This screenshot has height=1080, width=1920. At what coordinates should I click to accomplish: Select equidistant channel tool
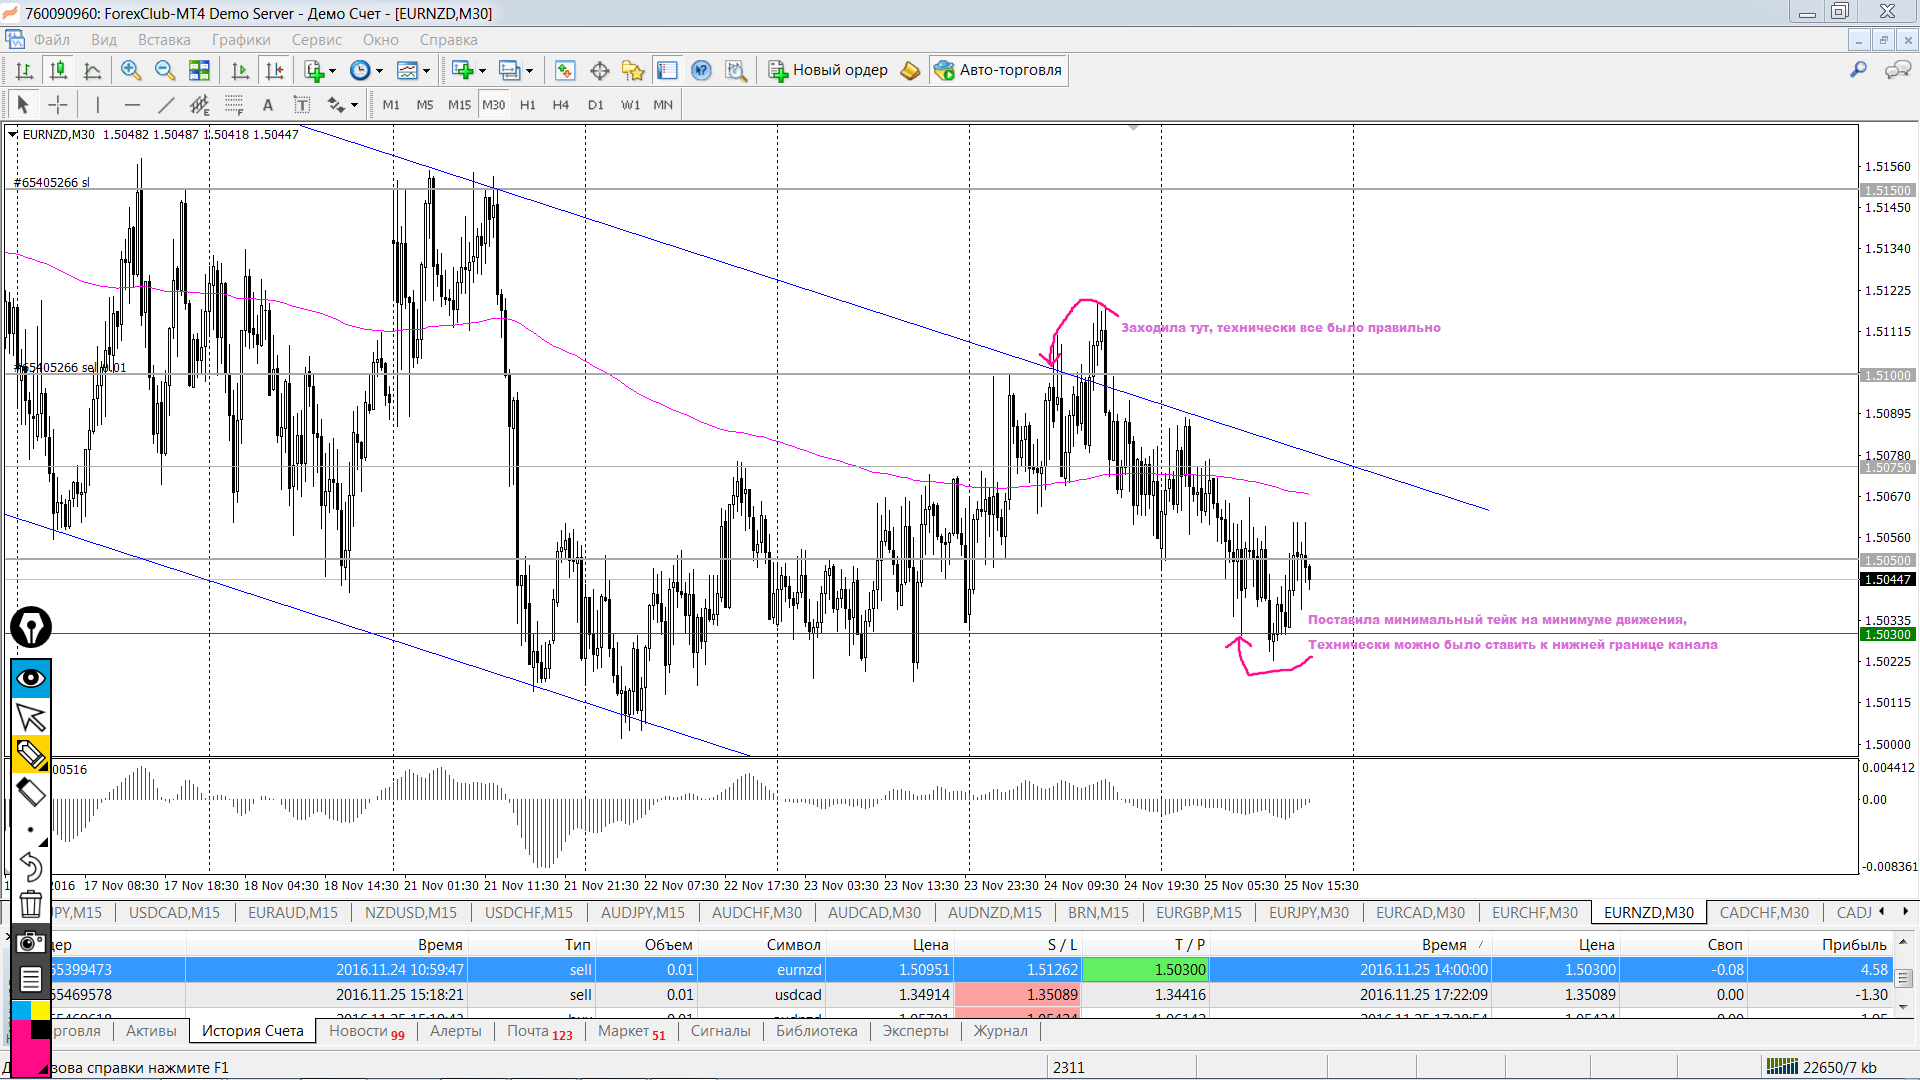tap(200, 104)
